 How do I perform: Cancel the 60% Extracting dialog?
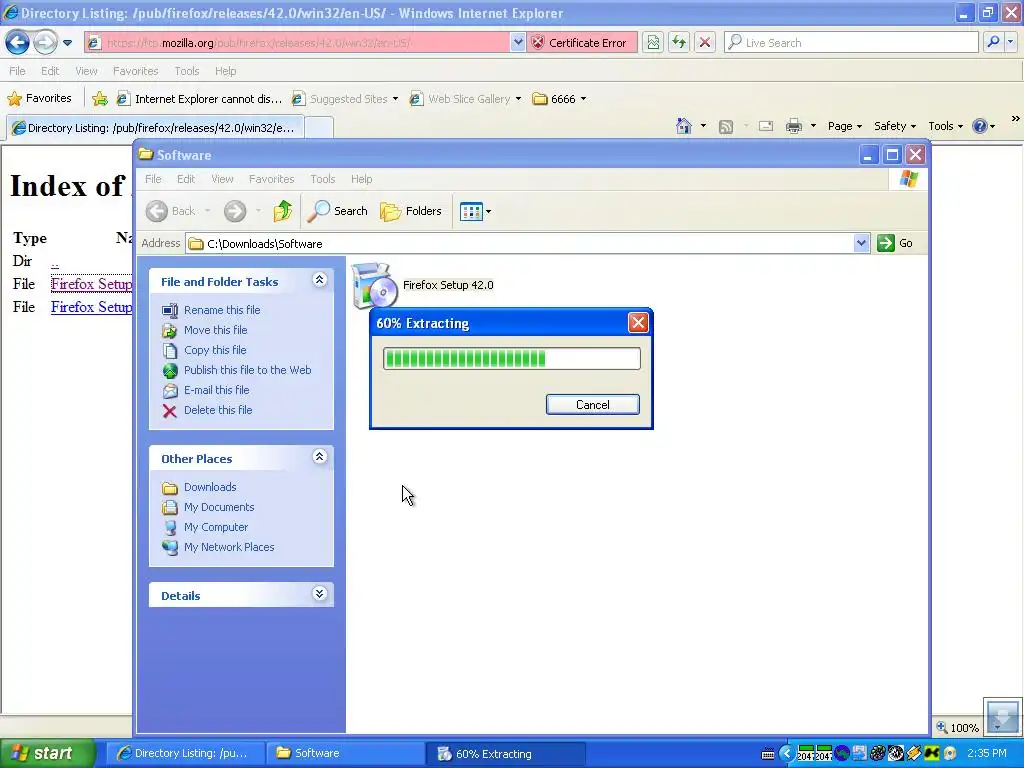coord(592,405)
